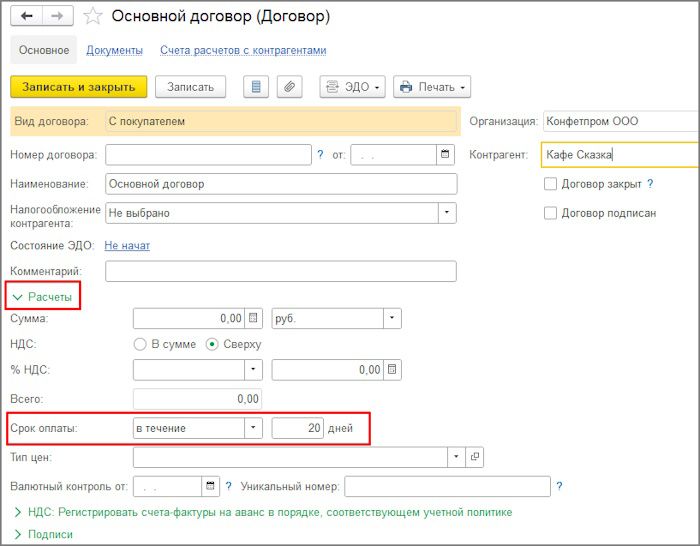This screenshot has width=700, height=546.
Task: Enable the Договор закрыт checkbox
Action: coord(550,183)
